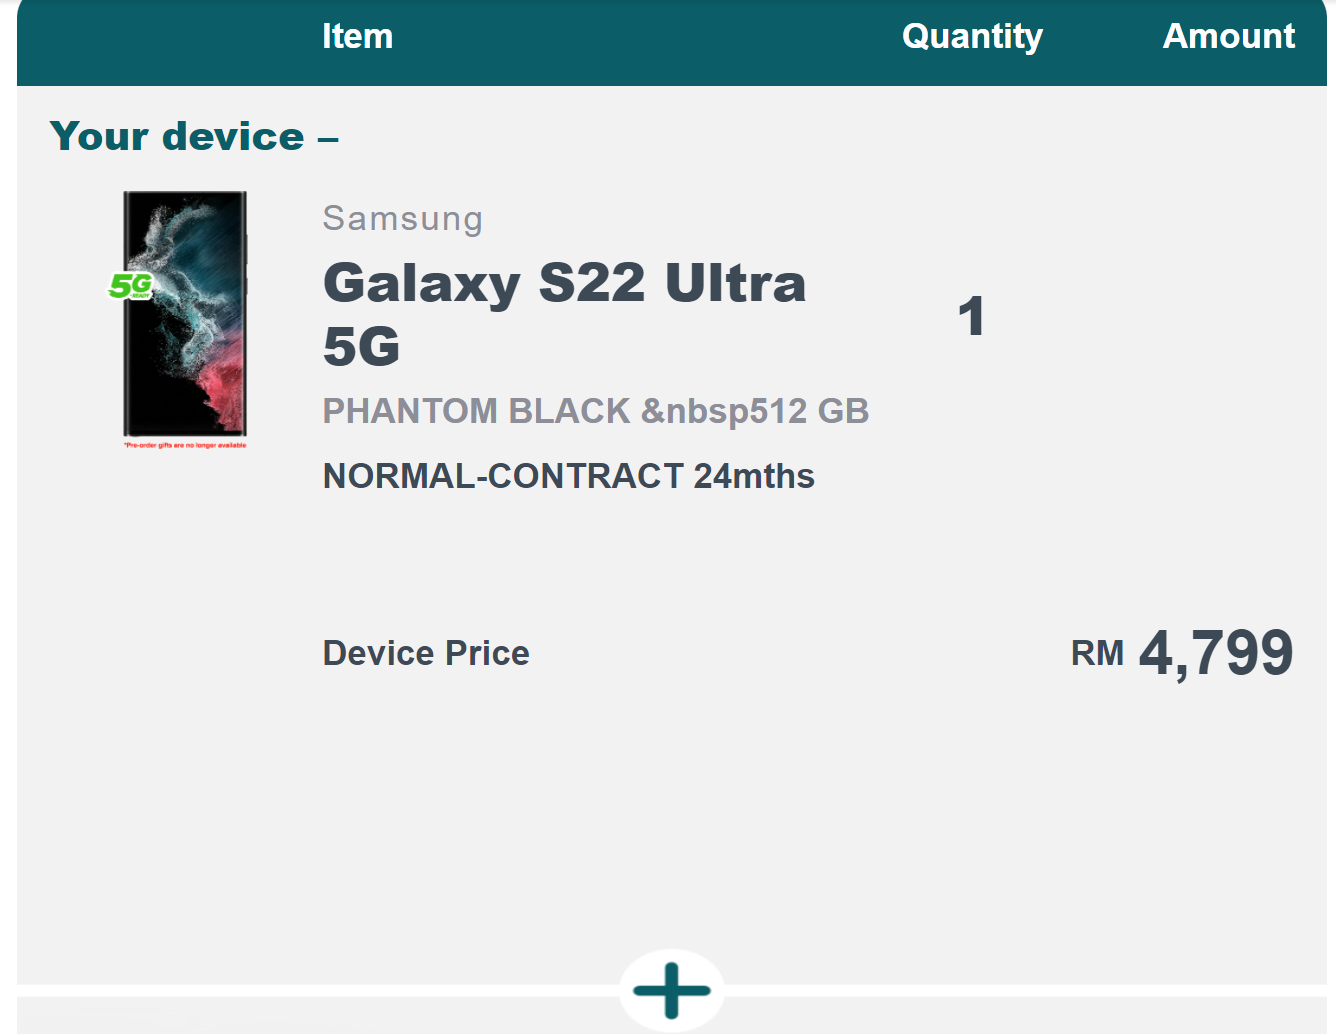
Task: Click the green 5G badge icon
Action: [130, 286]
